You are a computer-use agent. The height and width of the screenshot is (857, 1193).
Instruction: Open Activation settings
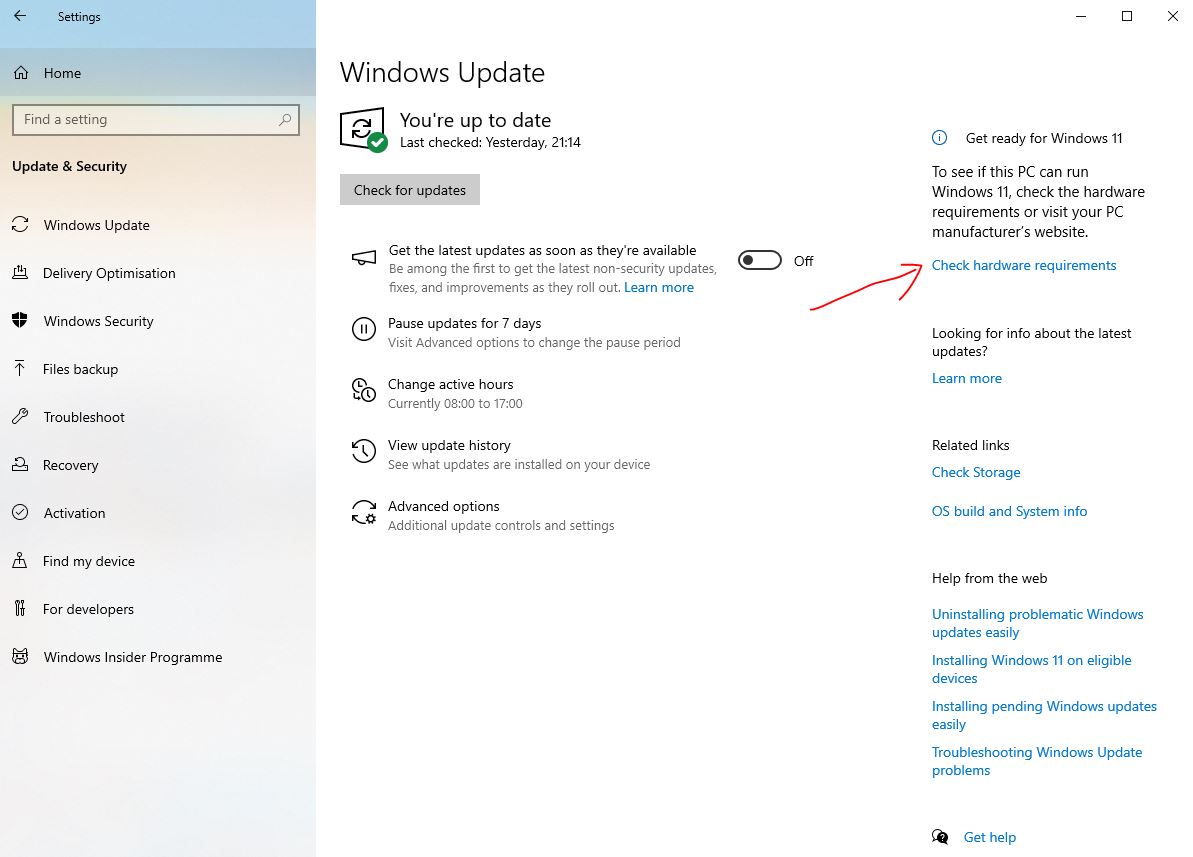[157, 512]
